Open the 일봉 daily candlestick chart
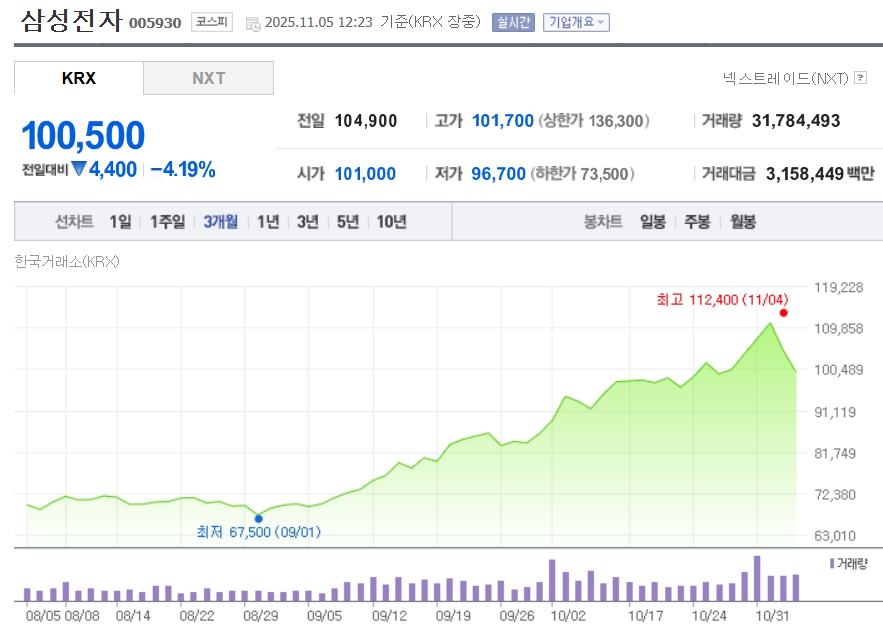This screenshot has width=883, height=639. (x=653, y=222)
